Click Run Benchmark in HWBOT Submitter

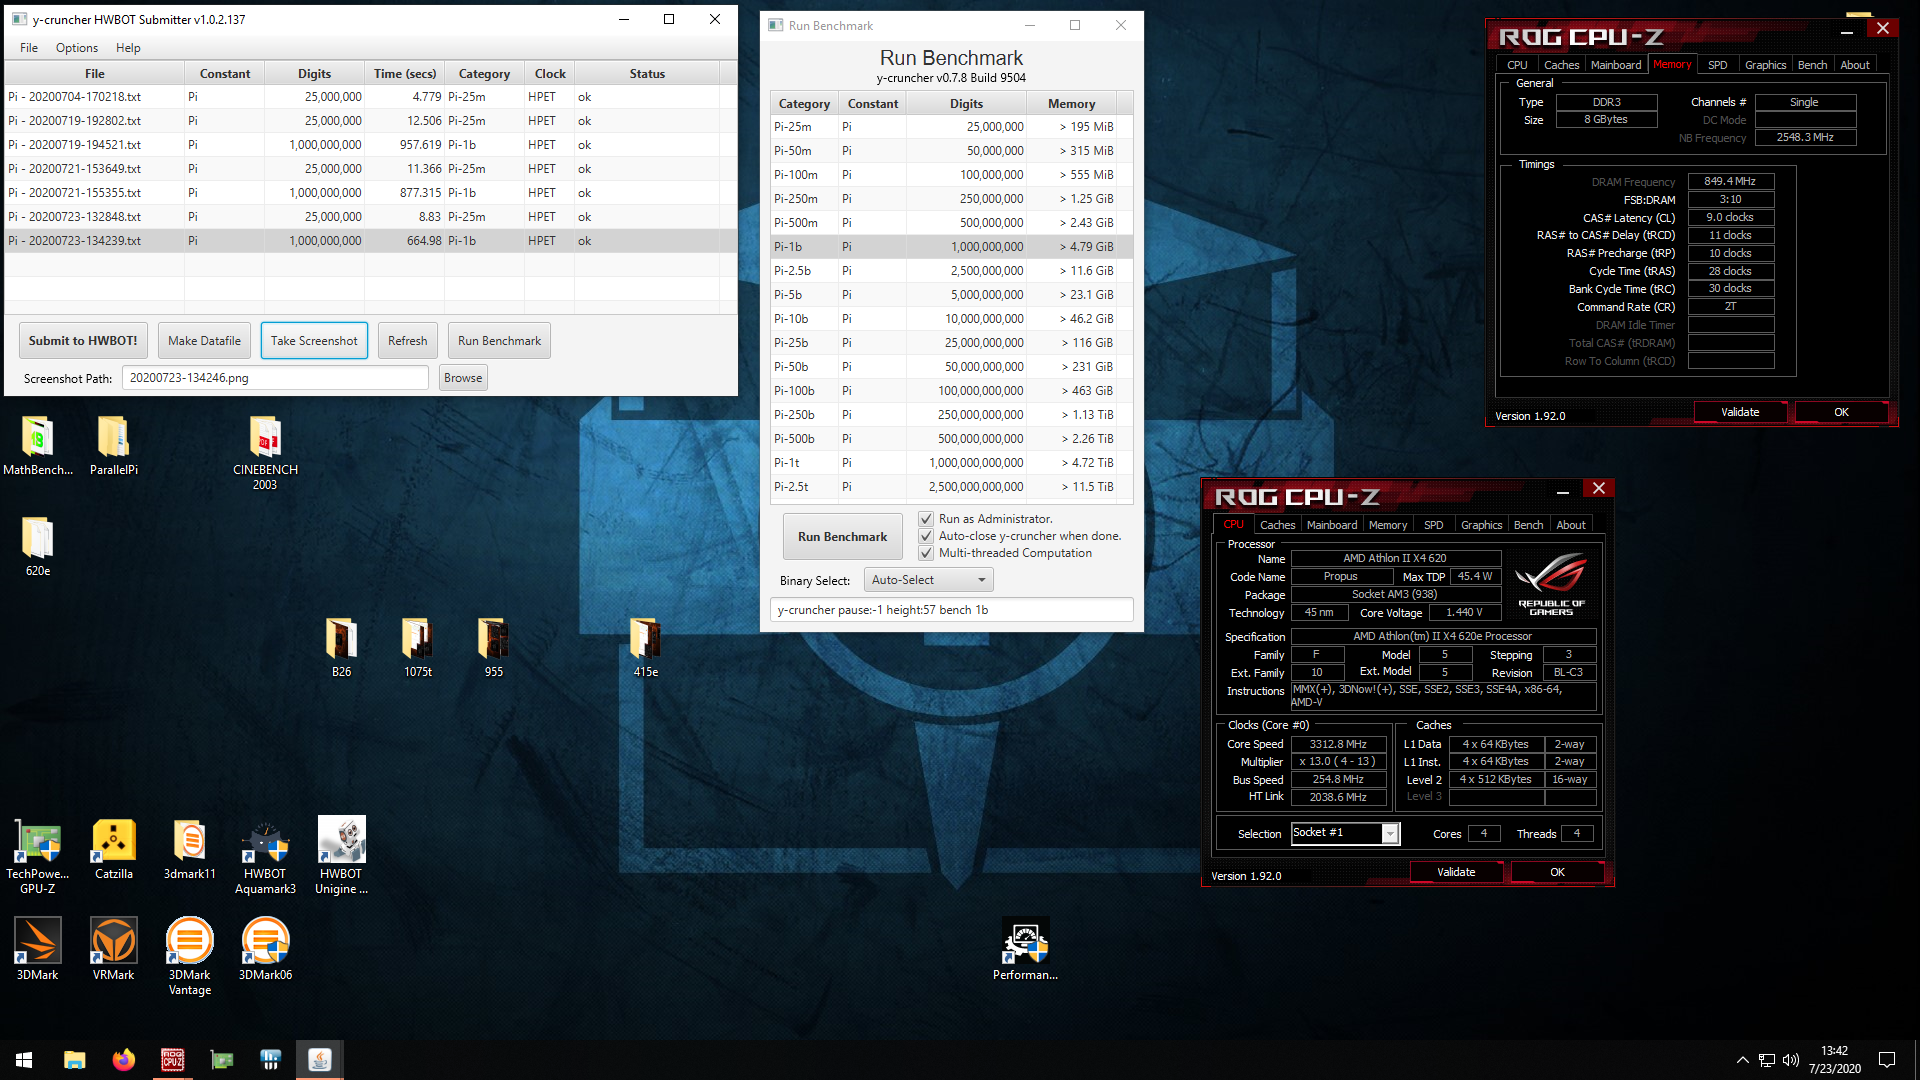[499, 341]
